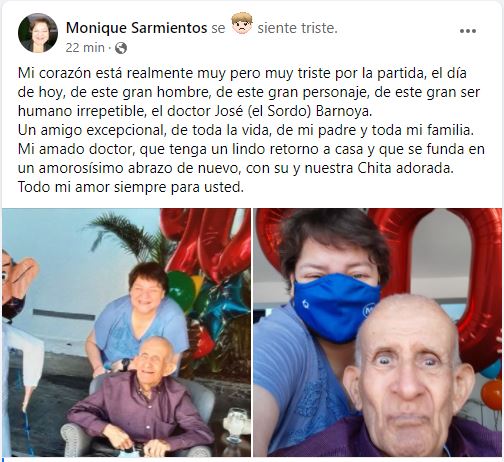Open Monique Sarmientos' round profile picture
The width and height of the screenshot is (504, 462).
tap(38, 33)
